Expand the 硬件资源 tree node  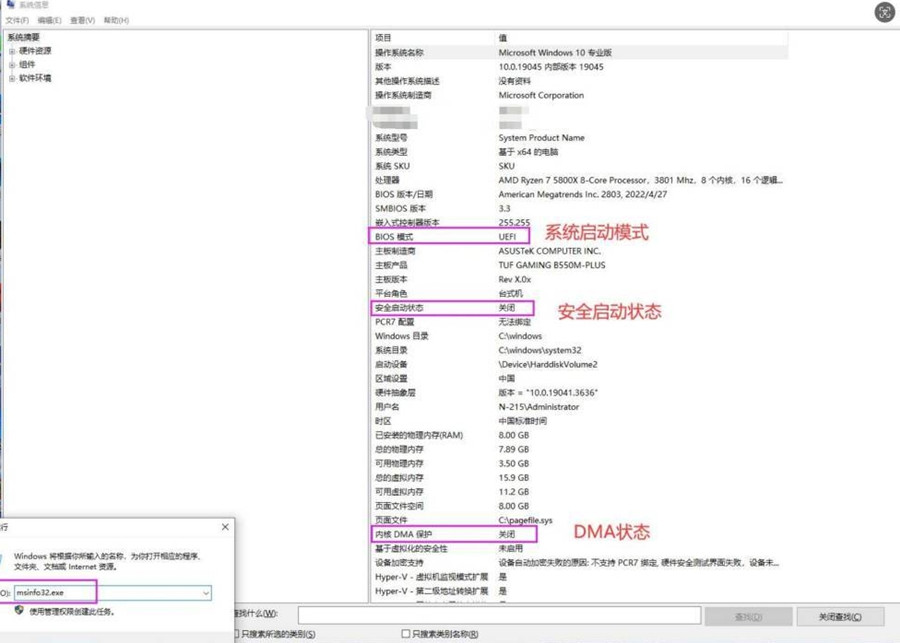click(x=12, y=51)
